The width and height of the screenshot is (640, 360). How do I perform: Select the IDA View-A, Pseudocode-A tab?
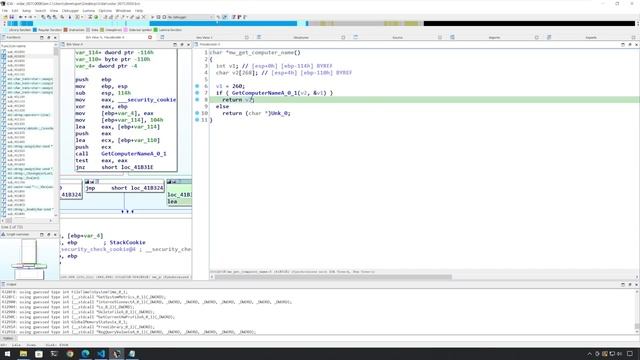coord(105,37)
